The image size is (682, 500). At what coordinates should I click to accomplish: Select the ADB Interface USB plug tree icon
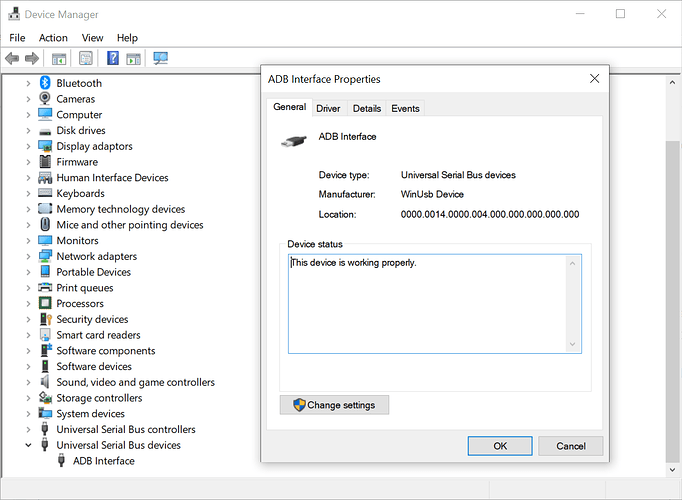pos(61,460)
